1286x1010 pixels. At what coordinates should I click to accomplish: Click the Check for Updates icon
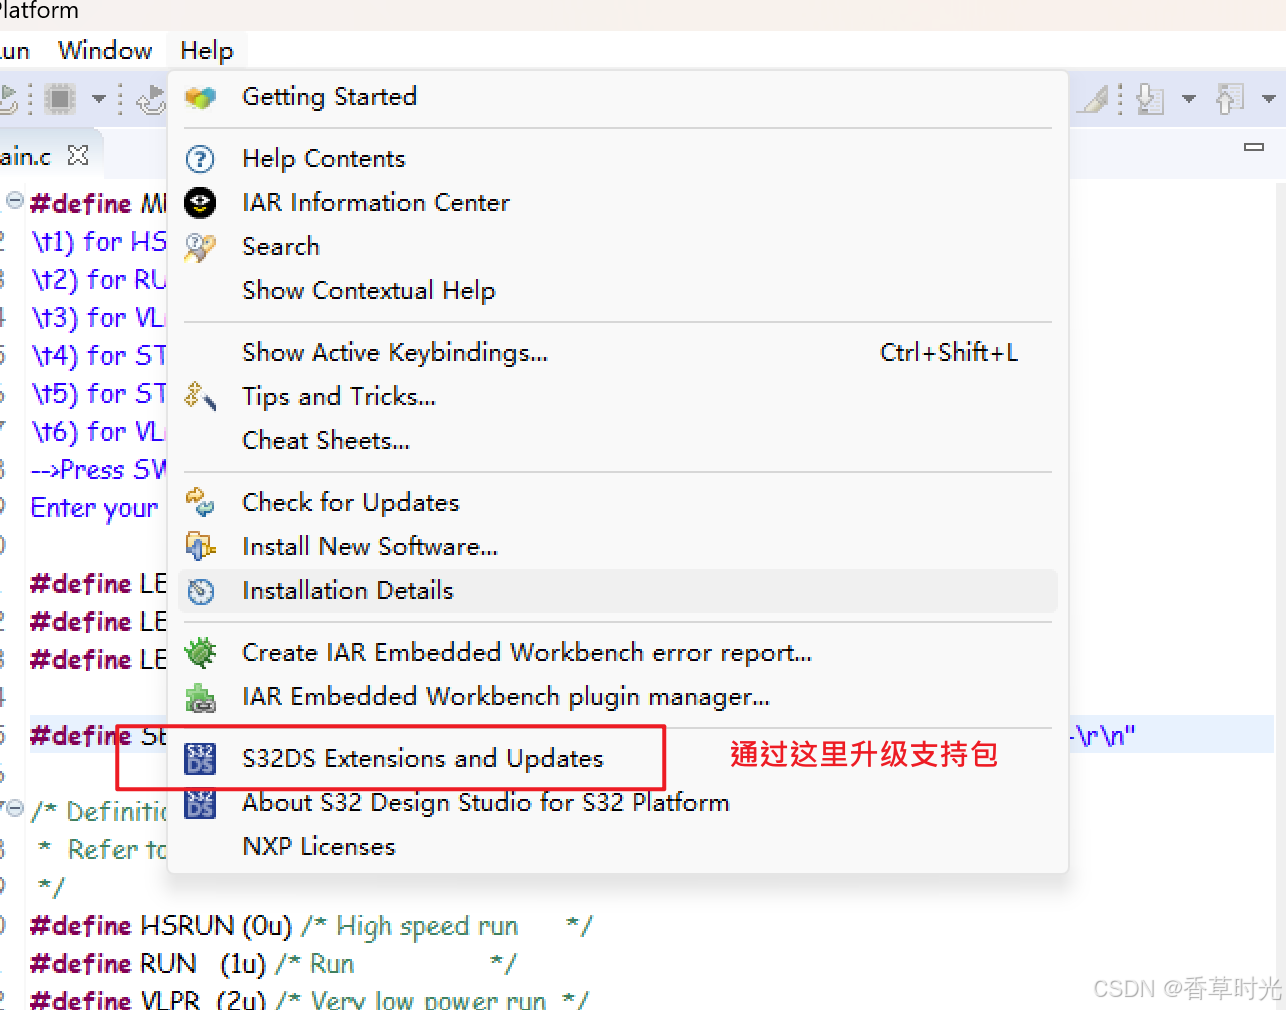click(200, 502)
